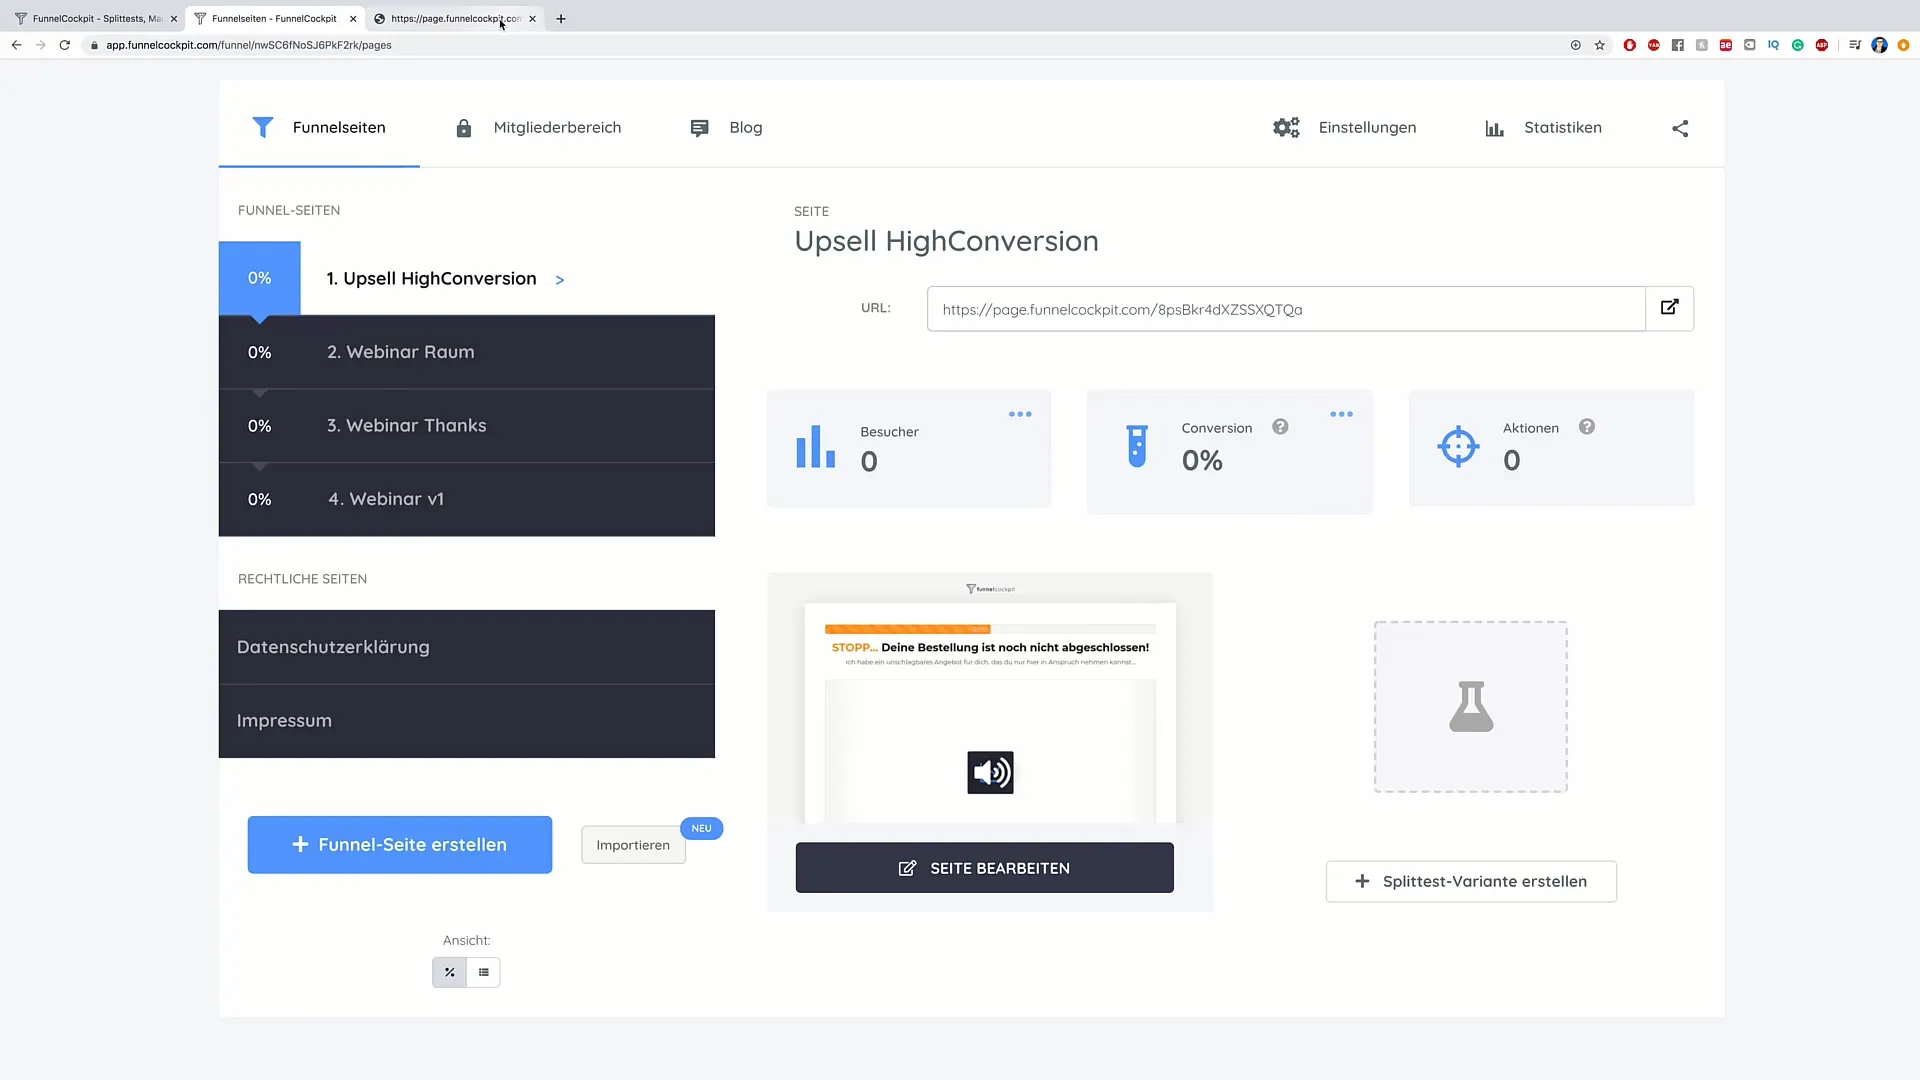Screen dimensions: 1920x1080
Task: Click SEITE BEARBEITEN button
Action: (985, 868)
